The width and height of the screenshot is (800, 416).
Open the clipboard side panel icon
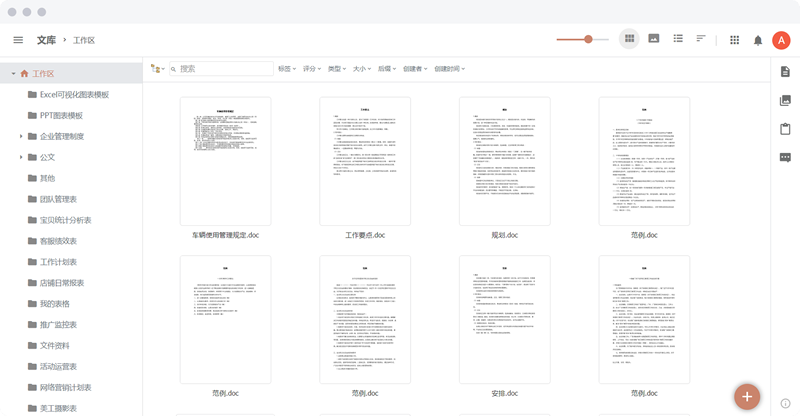click(785, 129)
